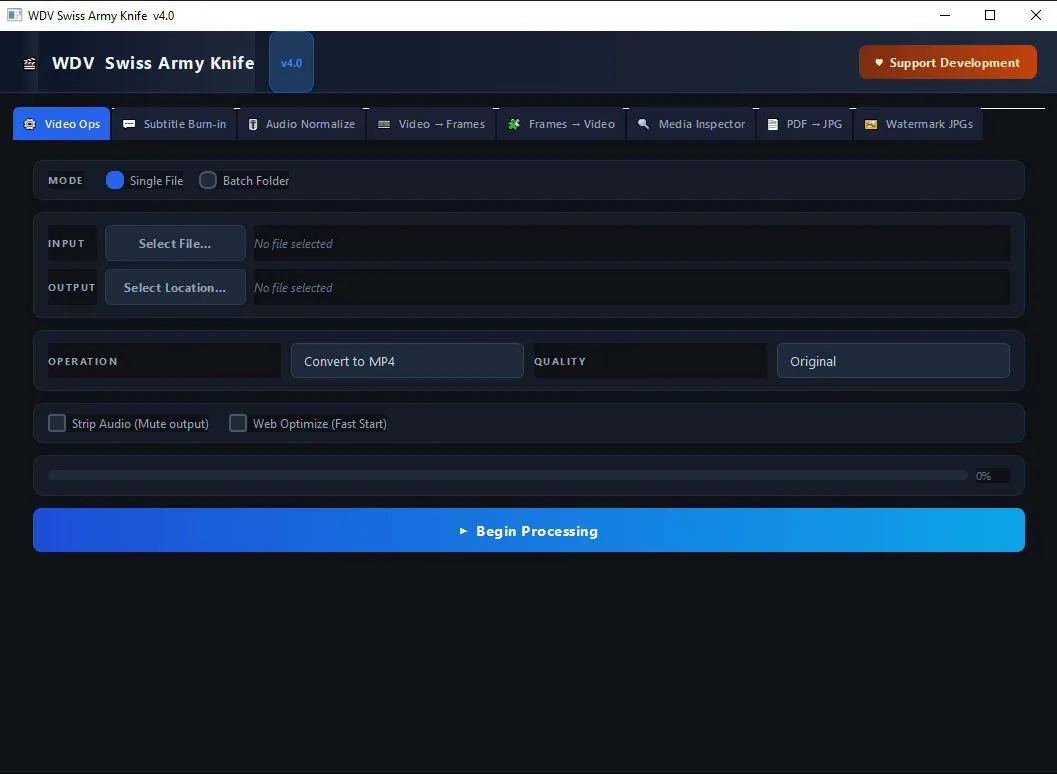The height and width of the screenshot is (774, 1057).
Task: Click the input path field showing No file selected
Action: pos(632,243)
